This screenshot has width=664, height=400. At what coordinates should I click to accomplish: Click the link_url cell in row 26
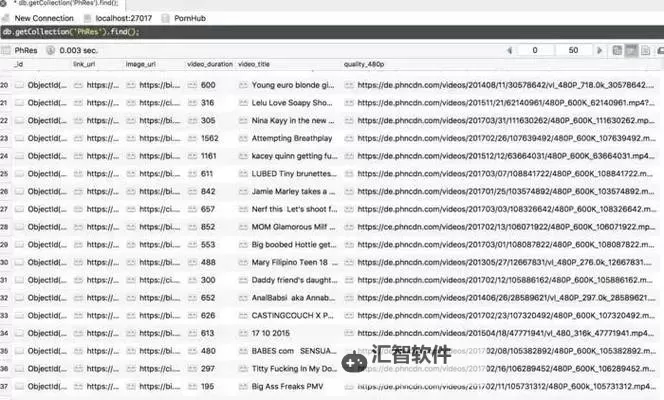tap(103, 192)
